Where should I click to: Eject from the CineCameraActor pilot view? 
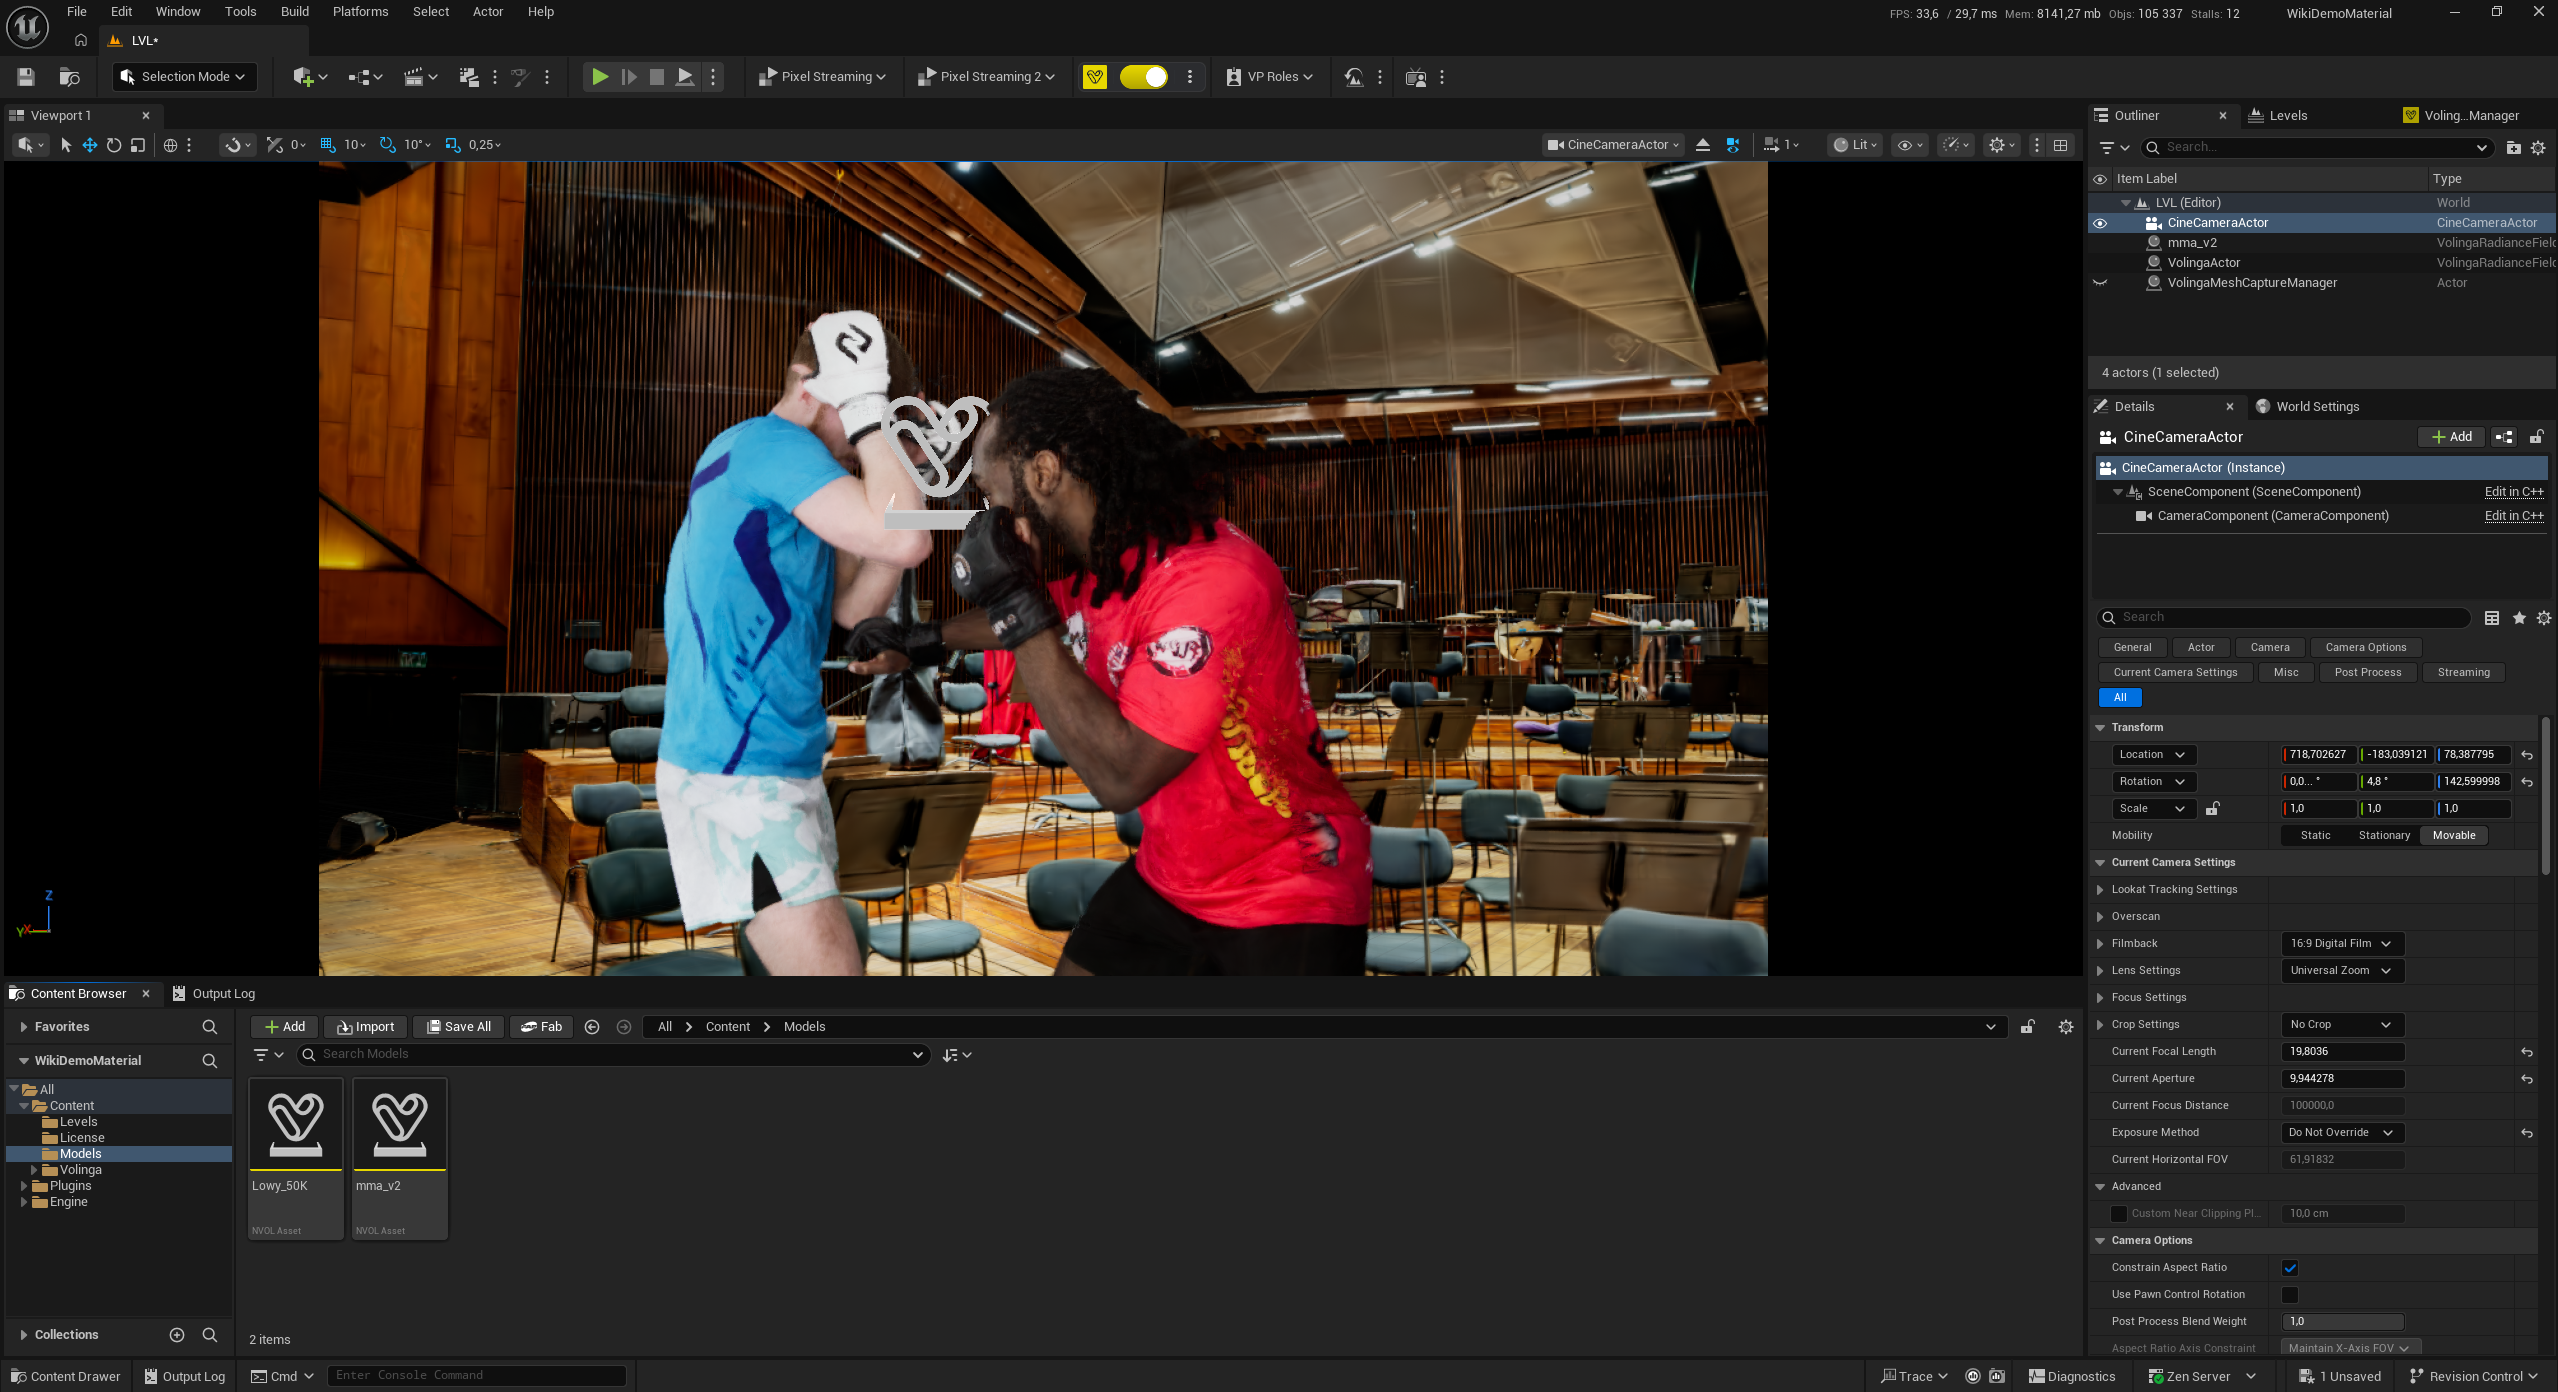[x=1703, y=145]
